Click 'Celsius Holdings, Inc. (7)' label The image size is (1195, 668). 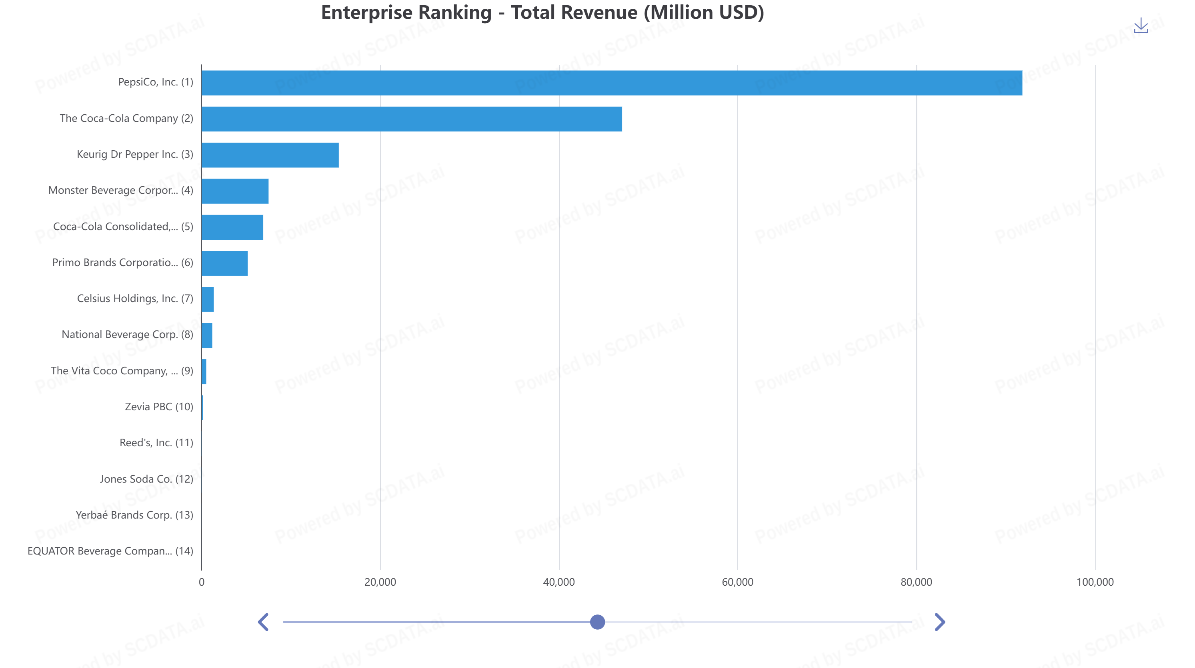tap(135, 299)
